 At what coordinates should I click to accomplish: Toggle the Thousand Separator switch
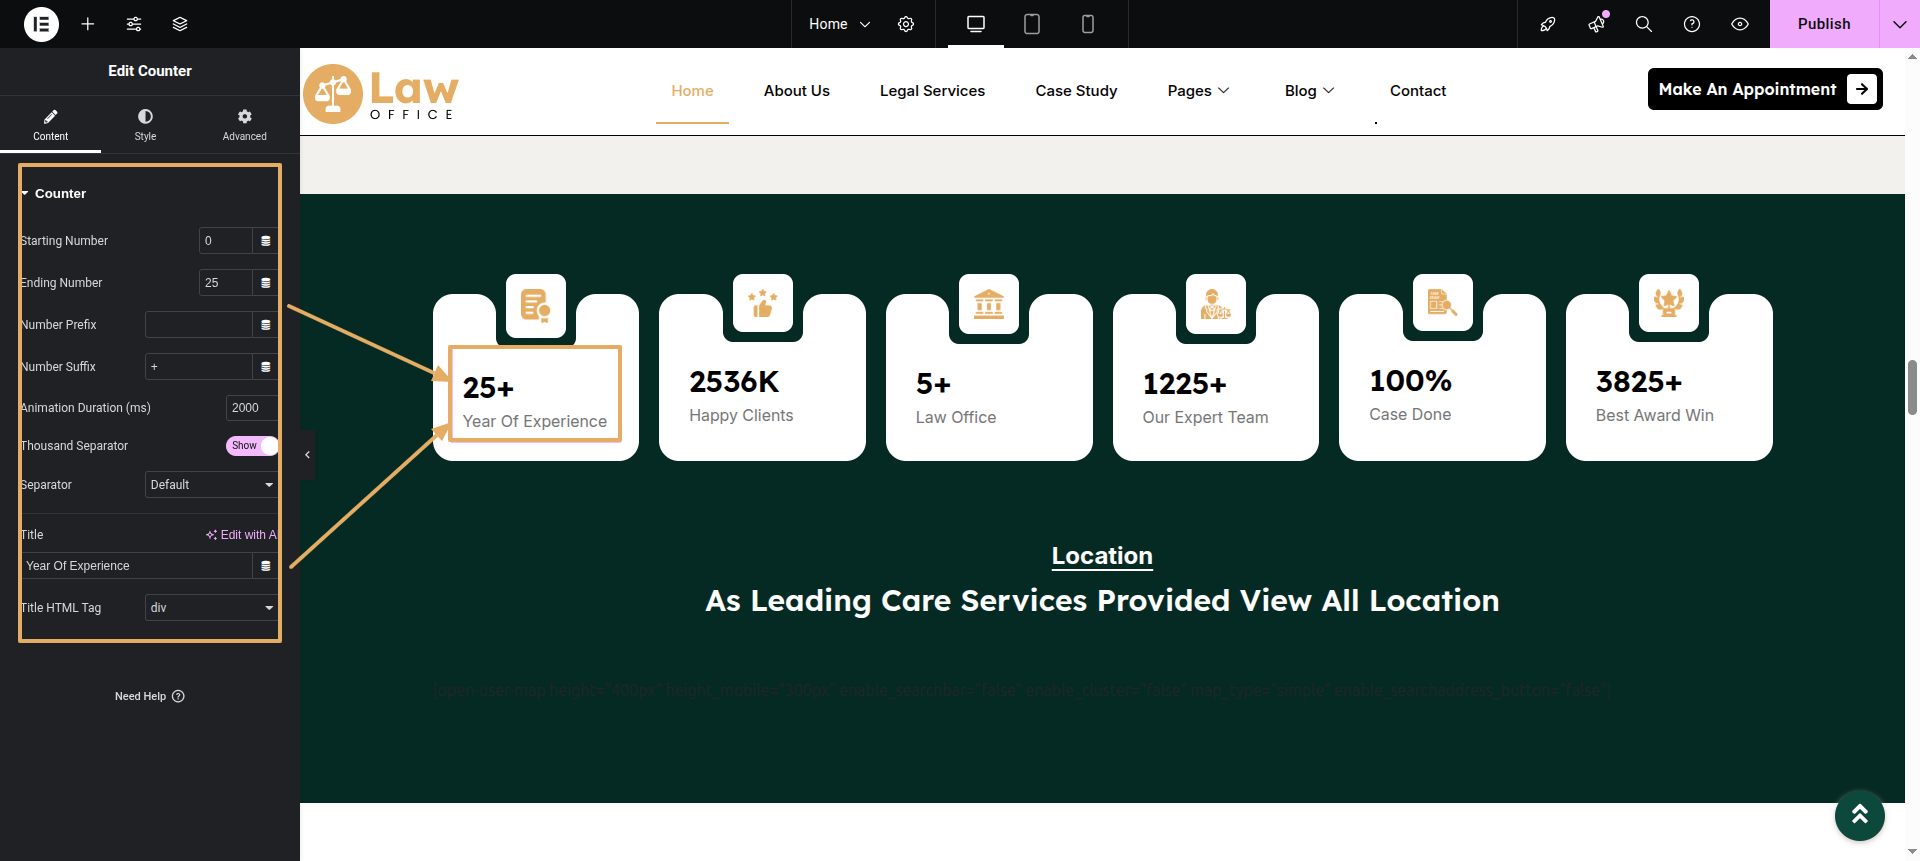click(251, 446)
